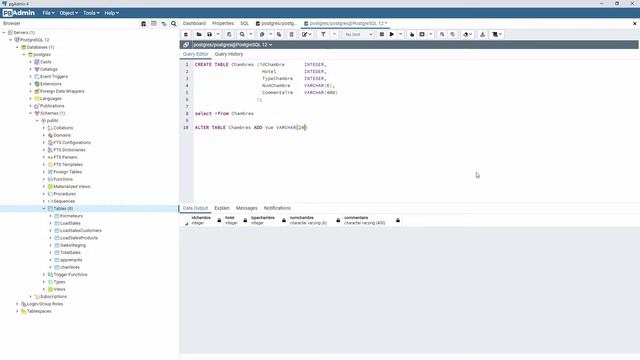The image size is (640, 360).
Task: Click the View Data table icon in Browser
Action: click(x=153, y=24)
